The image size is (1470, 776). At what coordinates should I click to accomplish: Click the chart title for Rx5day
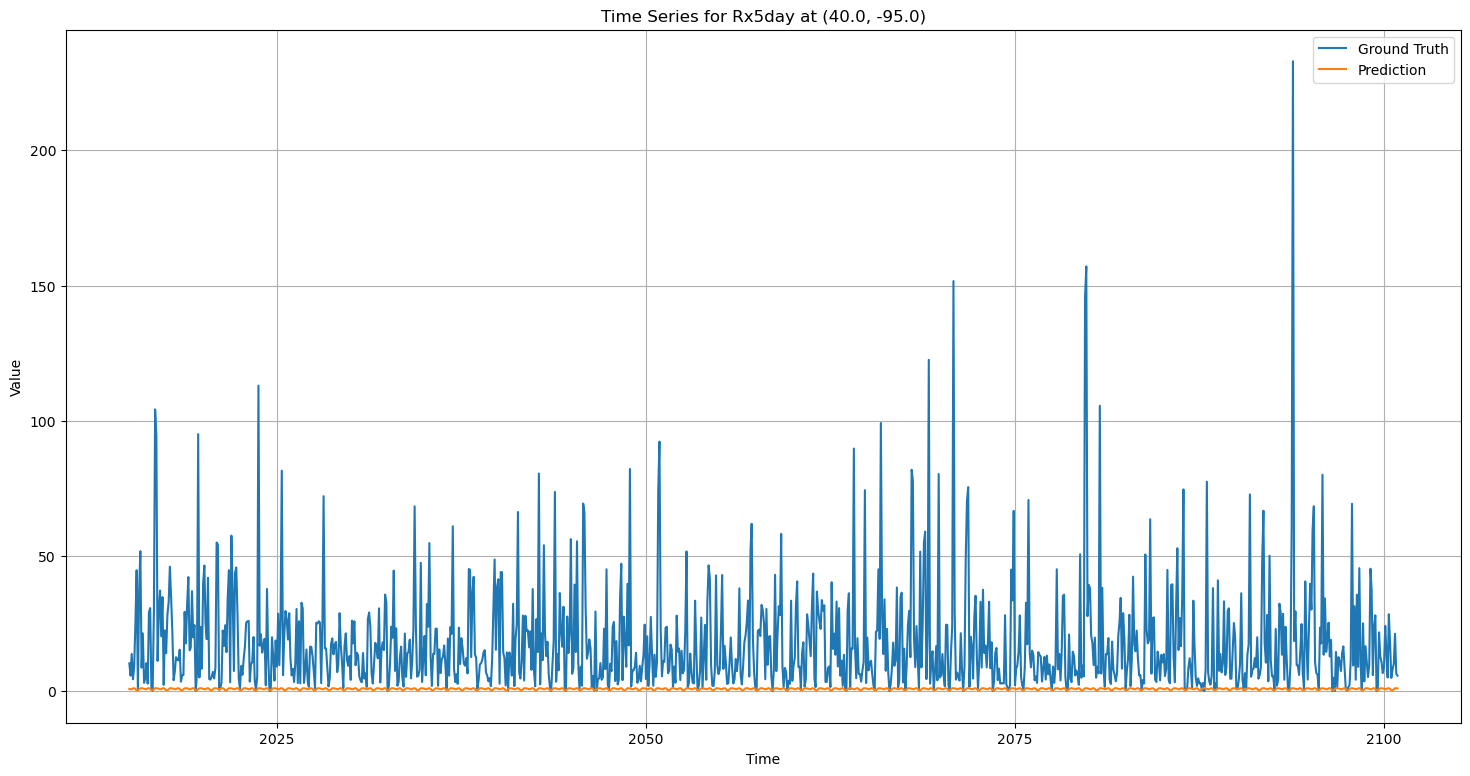[763, 16]
